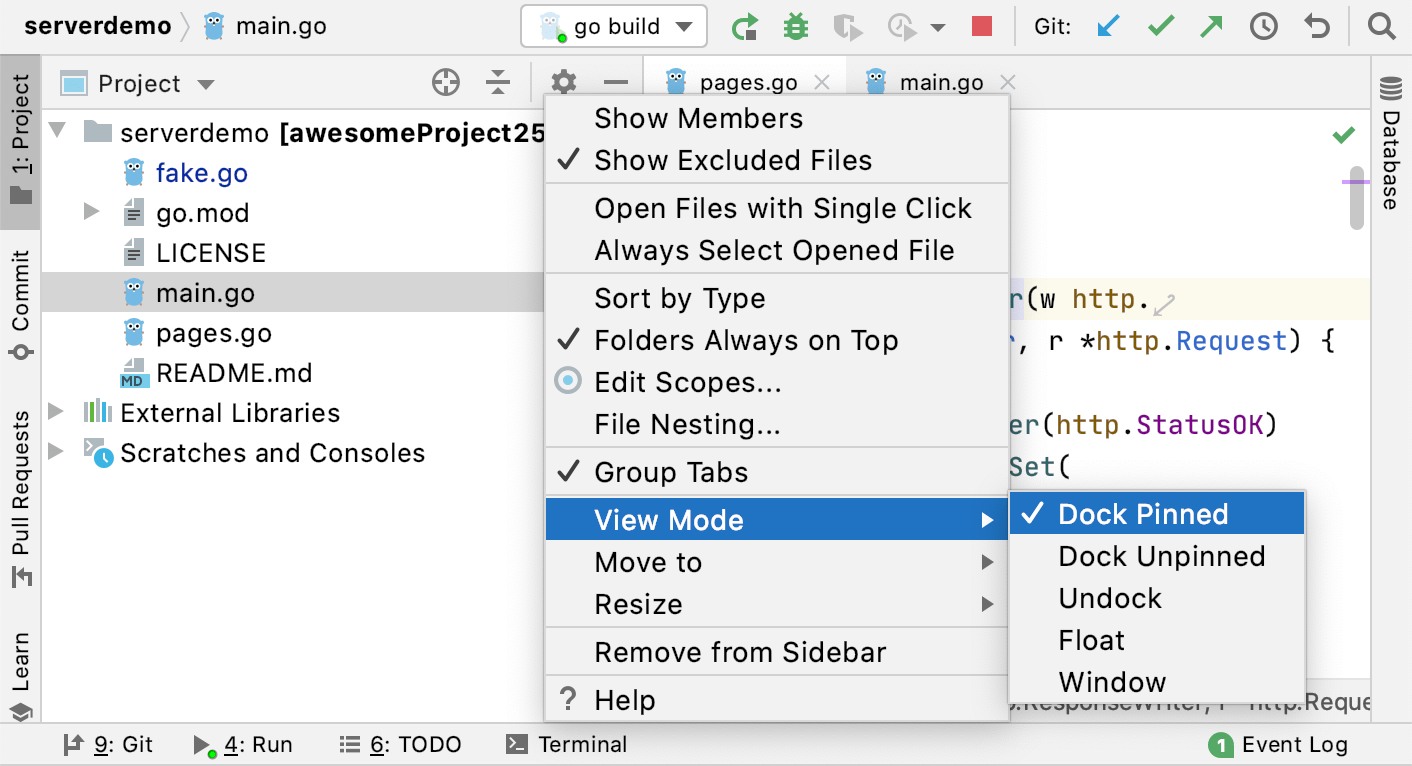Disable Folders Always on Top

tap(745, 340)
